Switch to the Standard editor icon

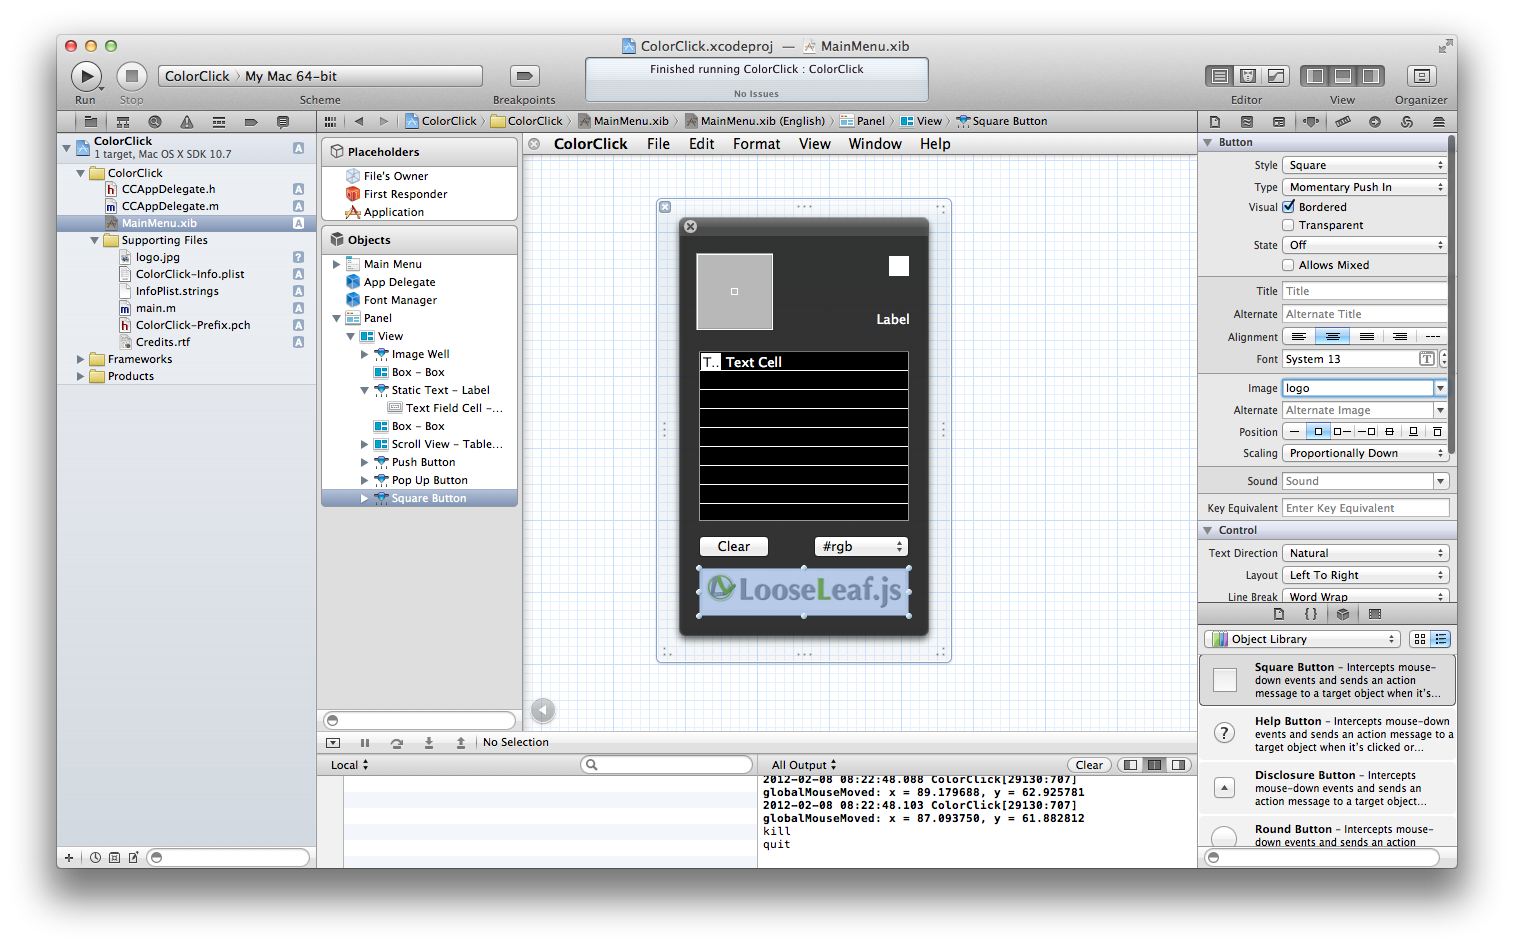[1220, 76]
